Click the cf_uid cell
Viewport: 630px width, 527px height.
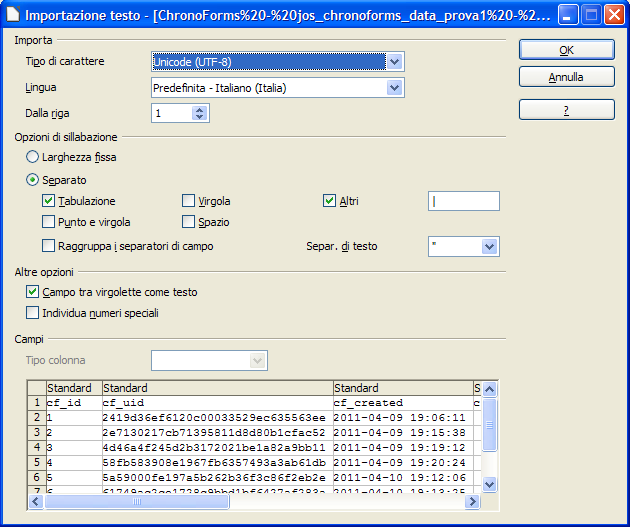(x=218, y=403)
